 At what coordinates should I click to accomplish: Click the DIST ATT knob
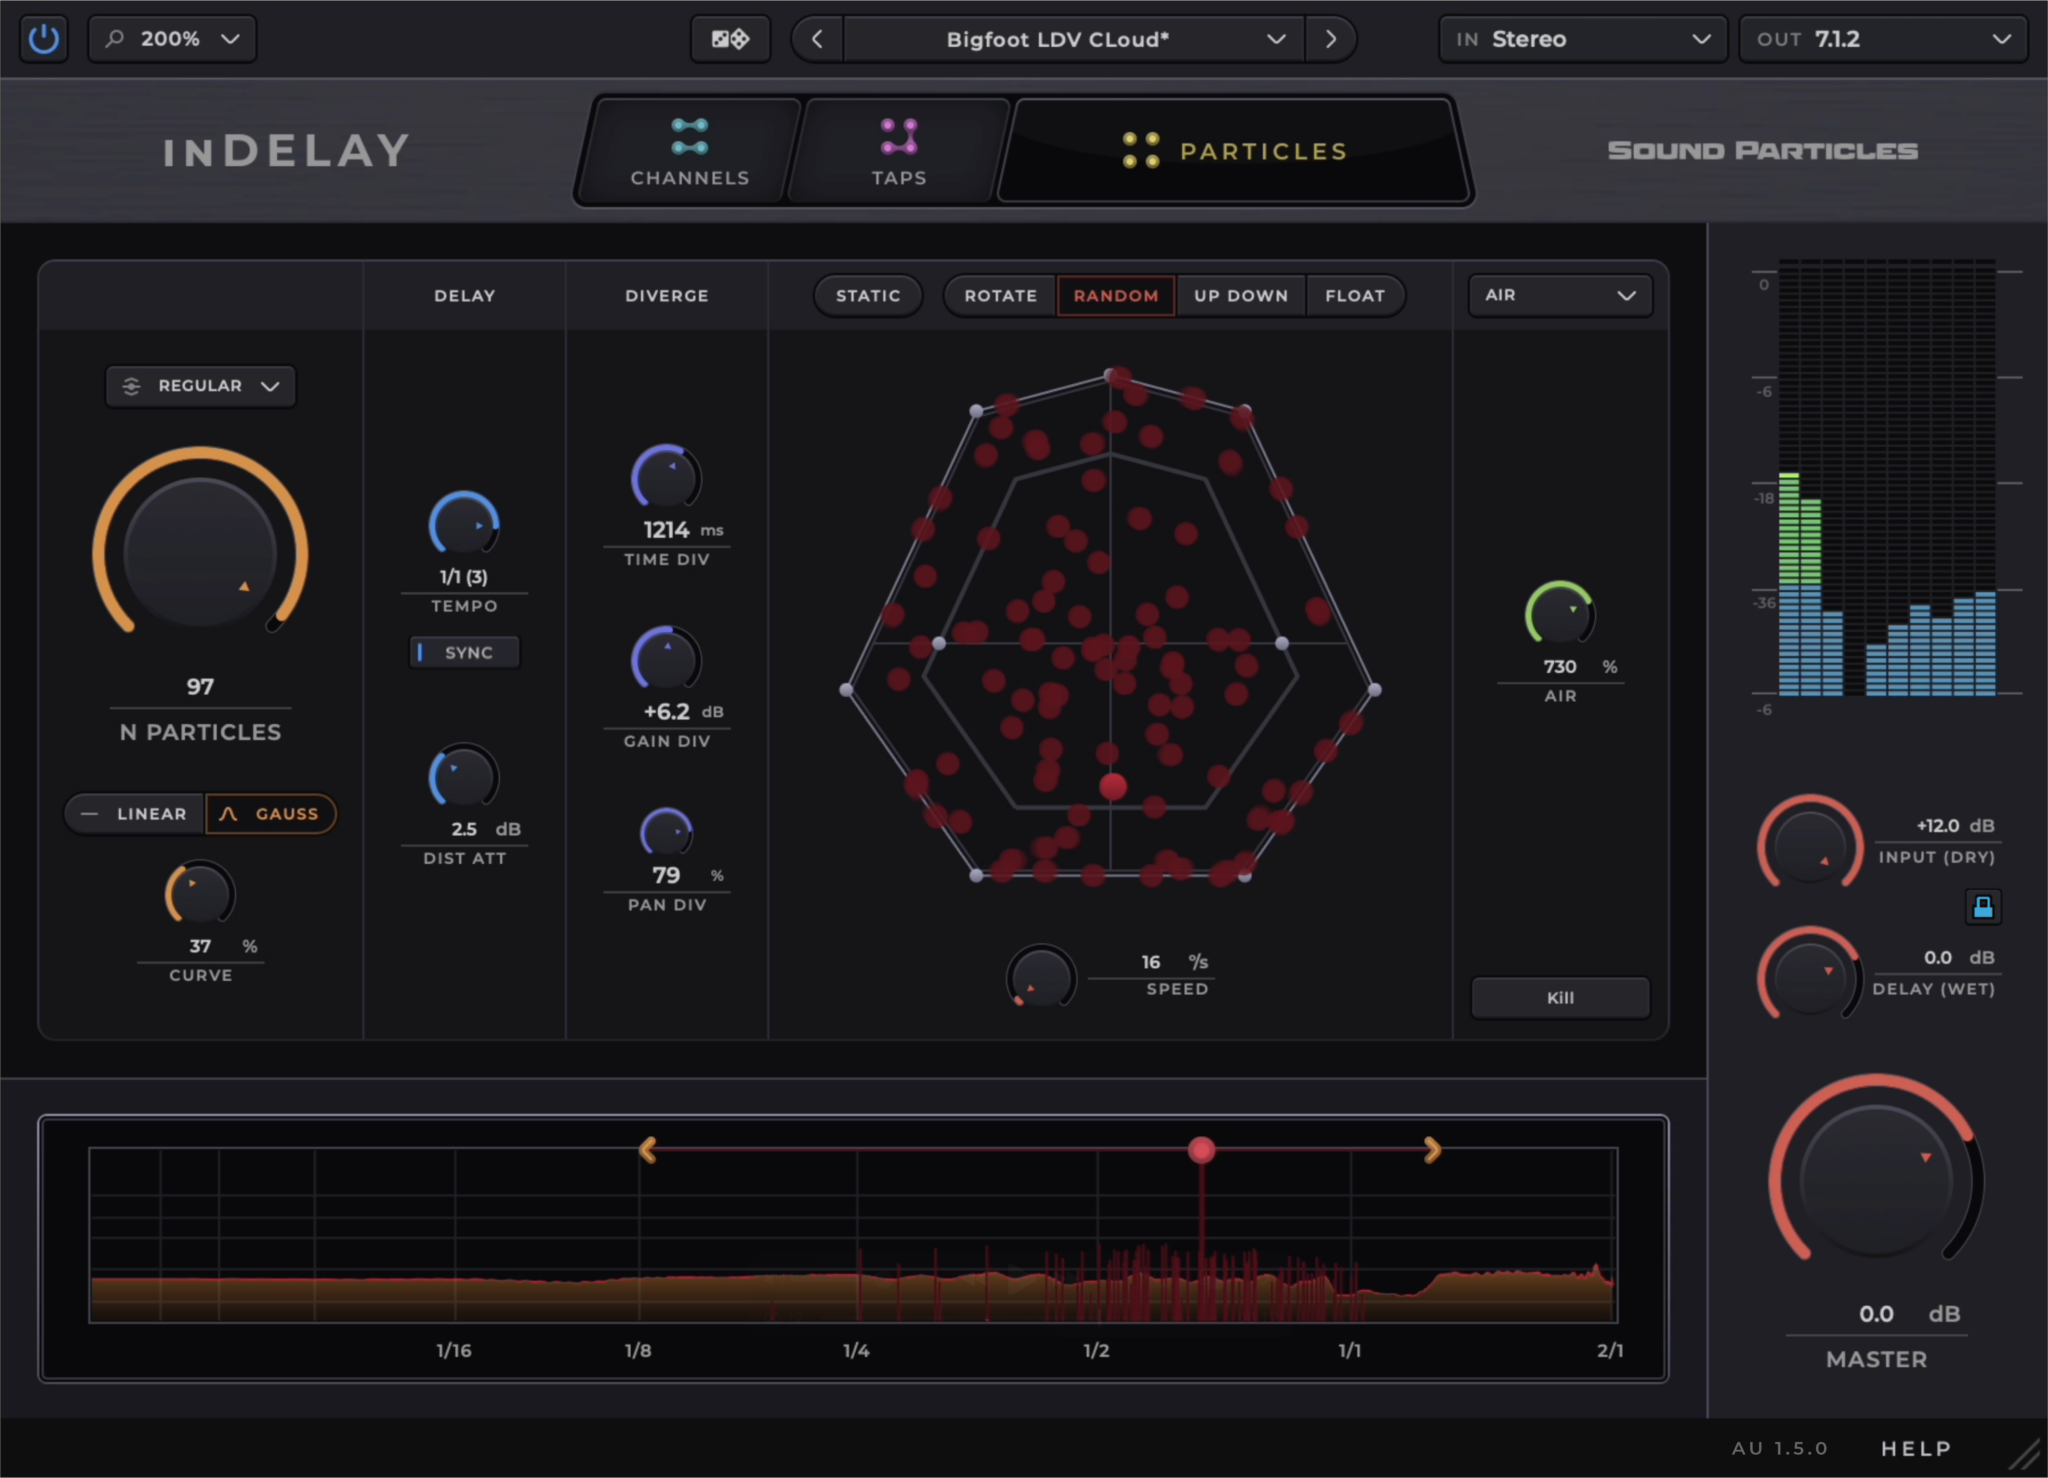click(x=464, y=777)
